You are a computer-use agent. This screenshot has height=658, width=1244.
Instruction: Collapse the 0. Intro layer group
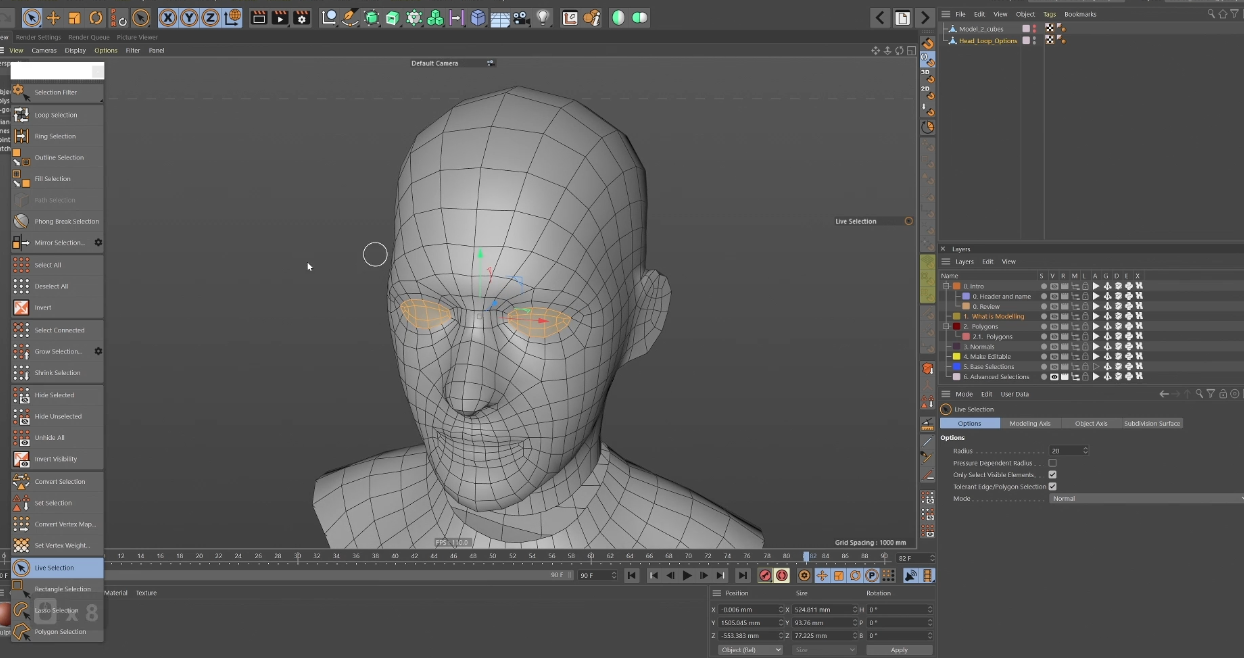(946, 286)
